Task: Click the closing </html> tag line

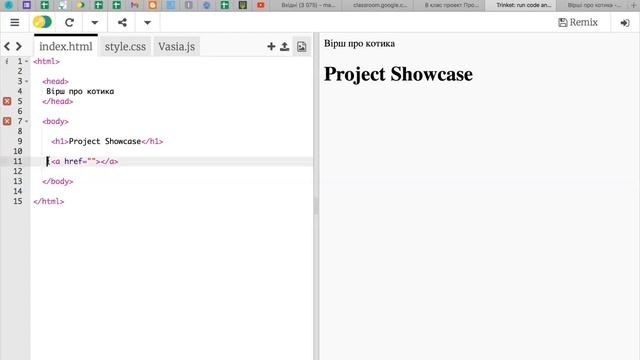Action: [49, 201]
